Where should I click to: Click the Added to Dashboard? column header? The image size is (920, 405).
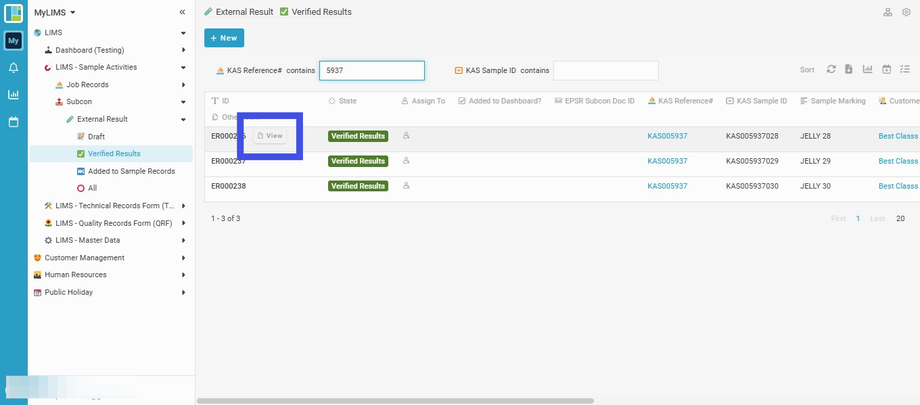tap(499, 101)
